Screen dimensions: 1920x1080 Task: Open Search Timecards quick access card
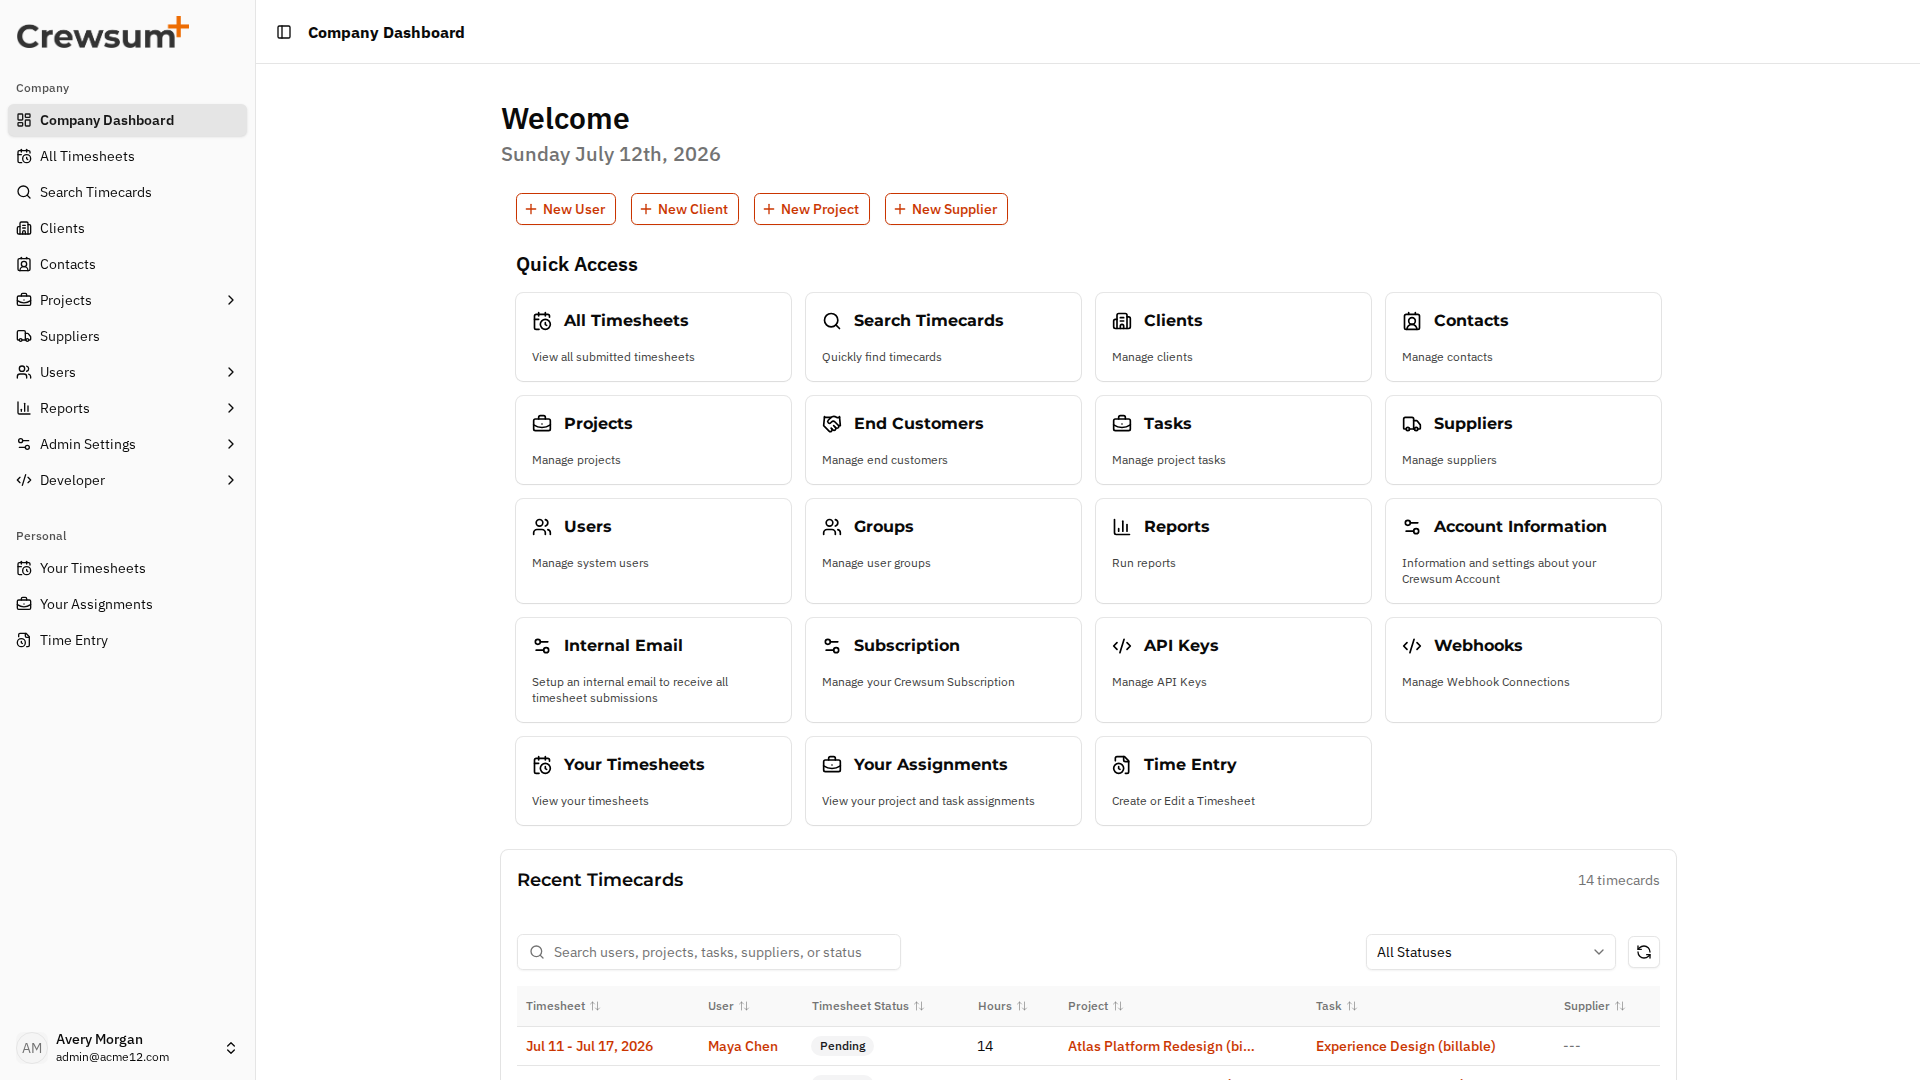point(943,337)
